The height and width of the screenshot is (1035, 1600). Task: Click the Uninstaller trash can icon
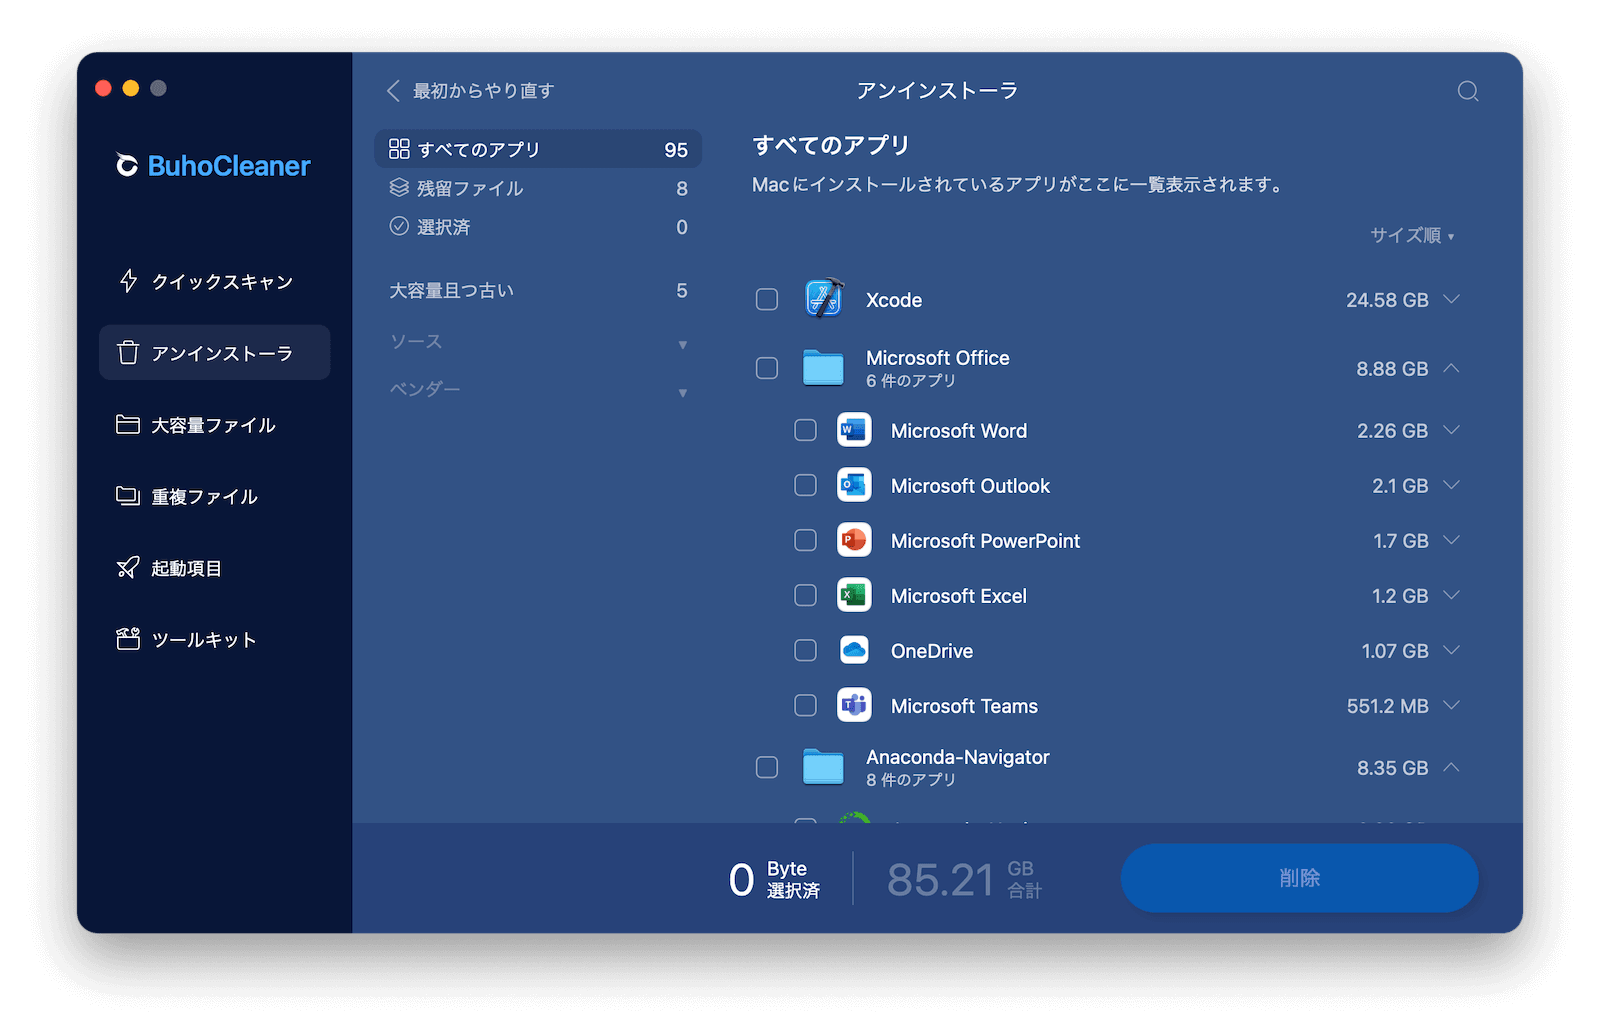(128, 352)
